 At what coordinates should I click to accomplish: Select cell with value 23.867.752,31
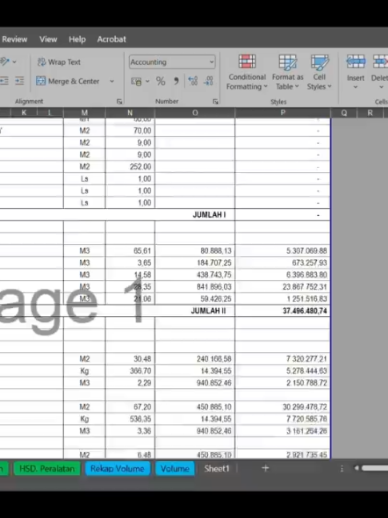(283, 287)
